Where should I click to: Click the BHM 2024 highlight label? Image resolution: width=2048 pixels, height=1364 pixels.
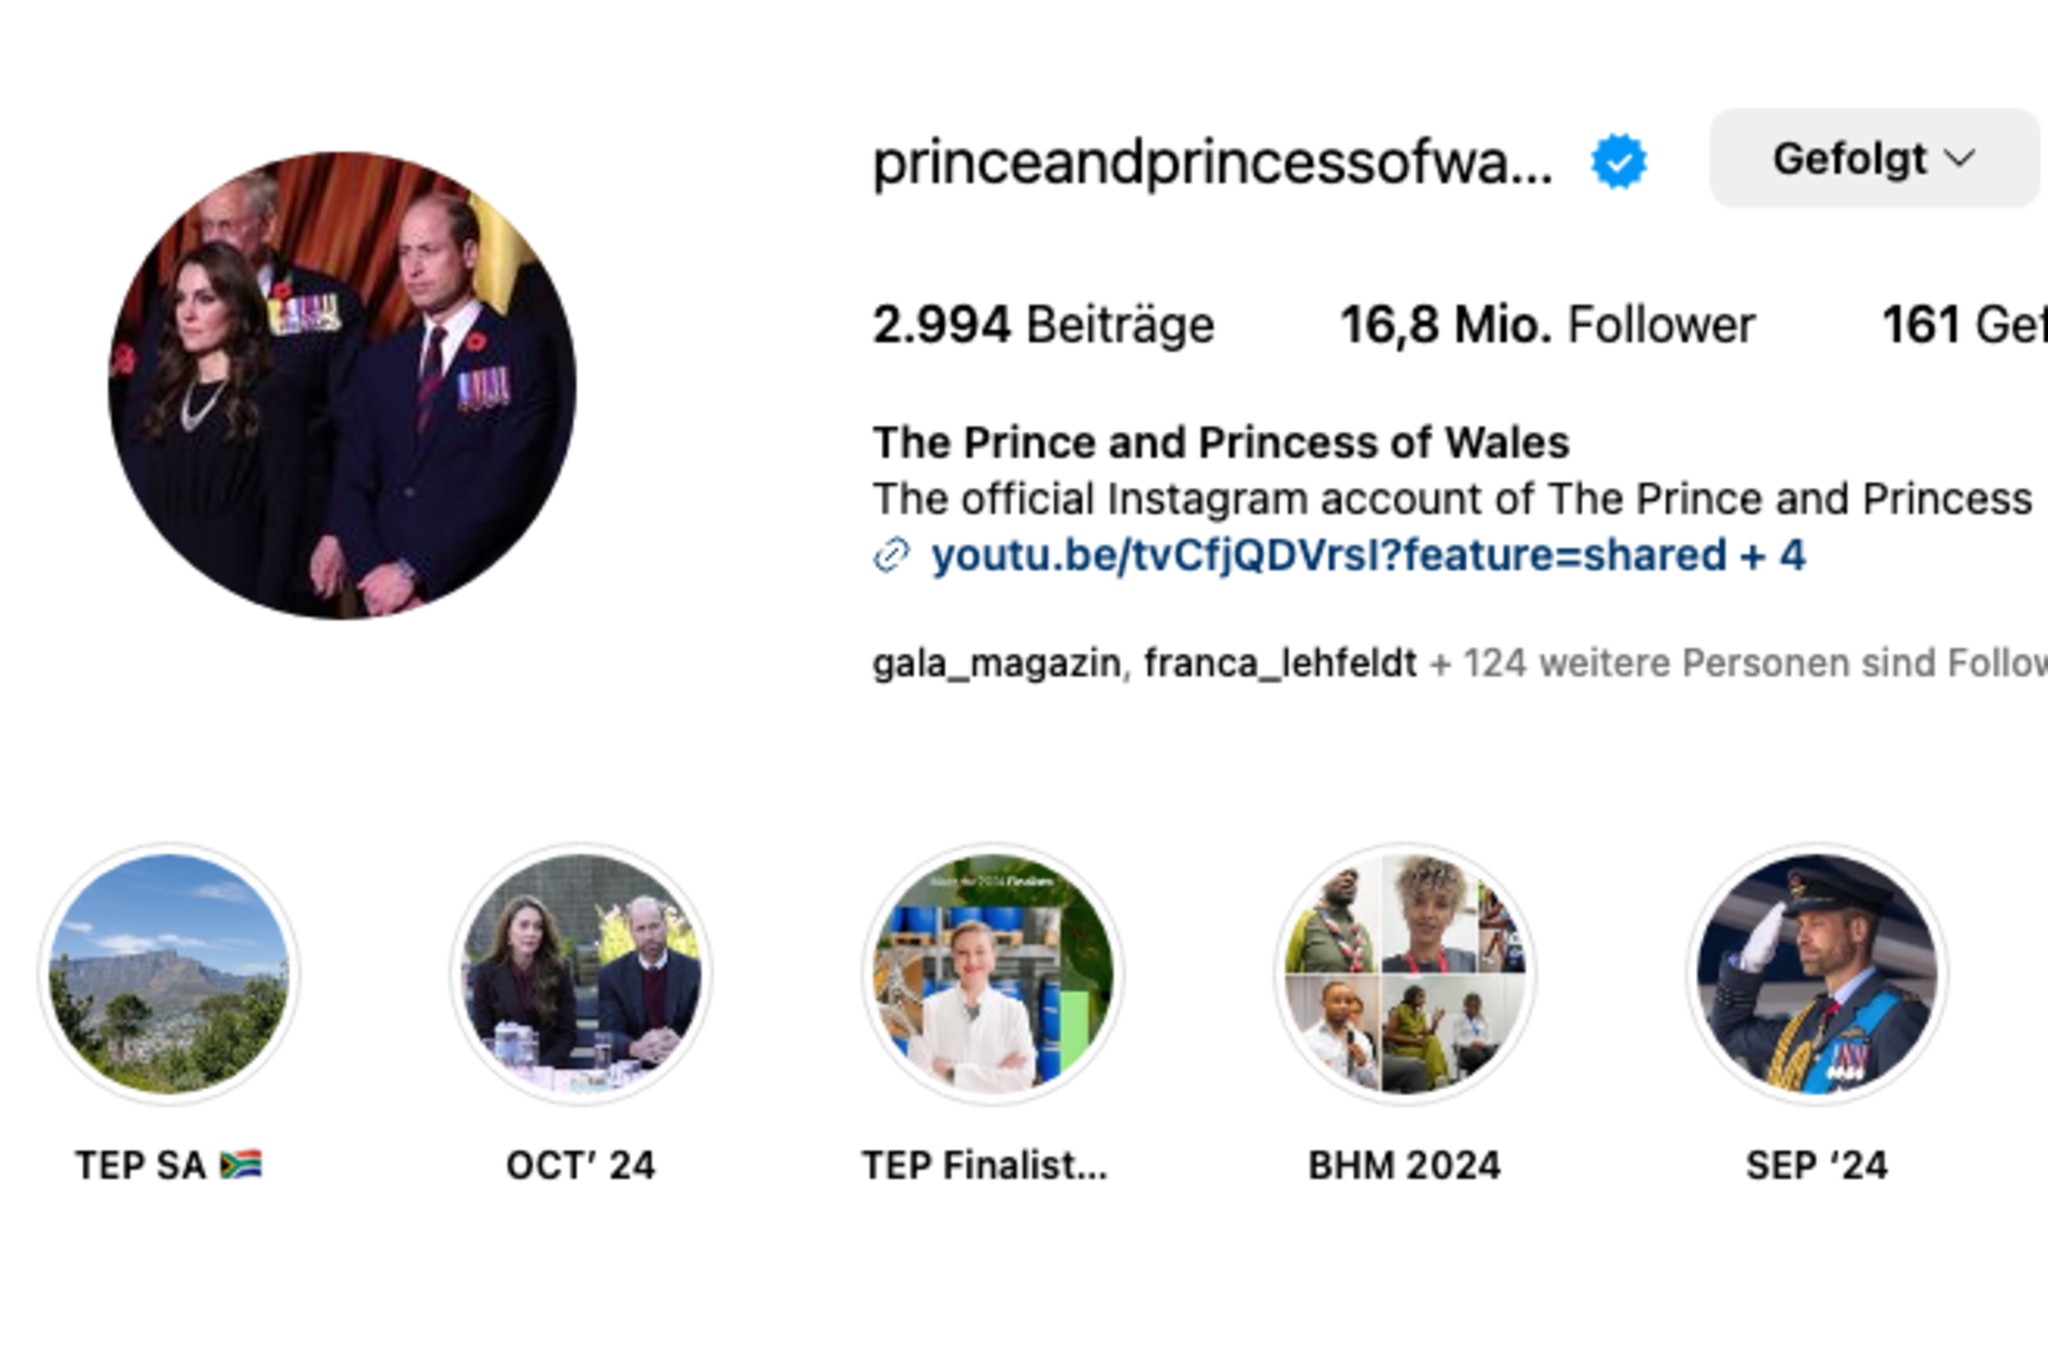[1405, 1165]
